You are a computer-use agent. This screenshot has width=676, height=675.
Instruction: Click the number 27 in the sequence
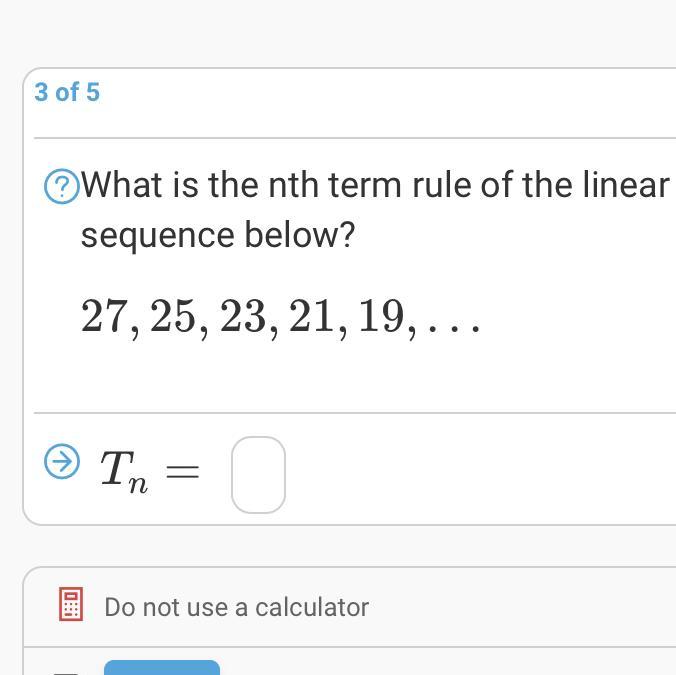(103, 317)
